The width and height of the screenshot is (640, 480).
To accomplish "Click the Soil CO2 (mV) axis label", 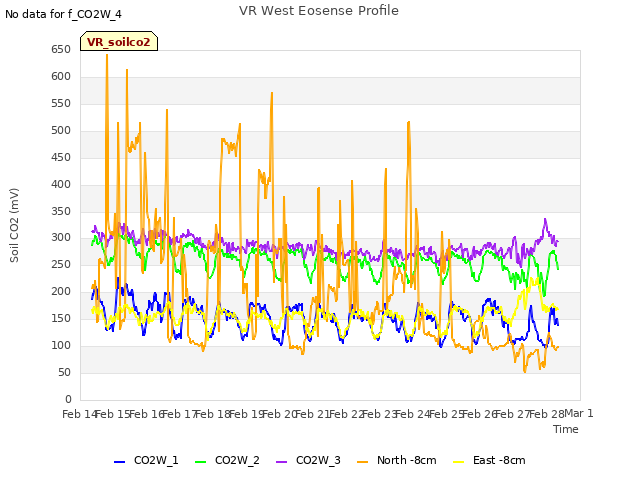I will (x=14, y=225).
